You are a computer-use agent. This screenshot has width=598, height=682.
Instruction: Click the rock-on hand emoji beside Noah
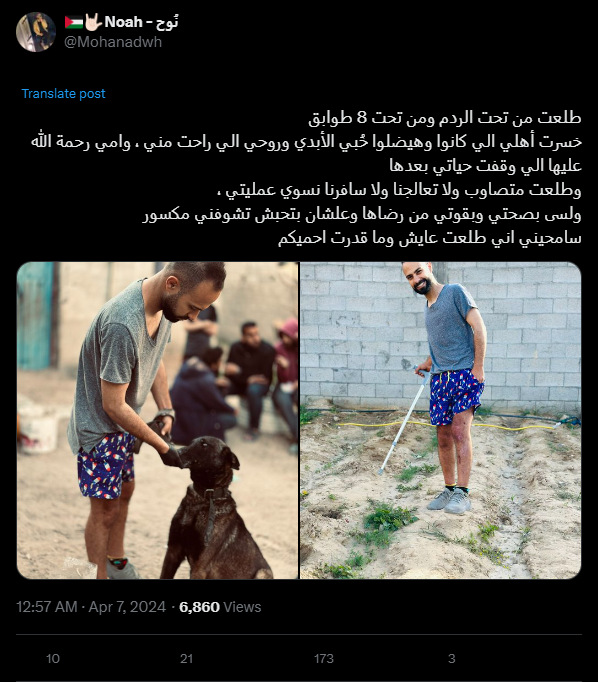[x=93, y=21]
